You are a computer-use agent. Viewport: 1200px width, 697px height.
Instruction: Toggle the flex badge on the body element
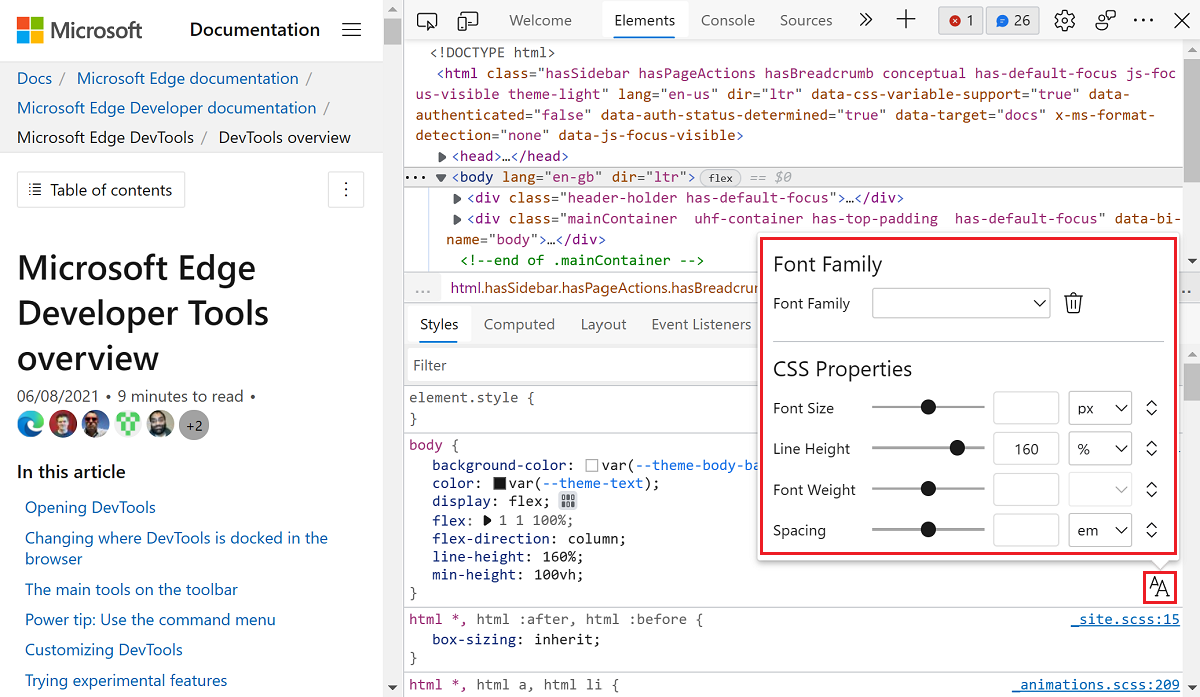(x=719, y=176)
